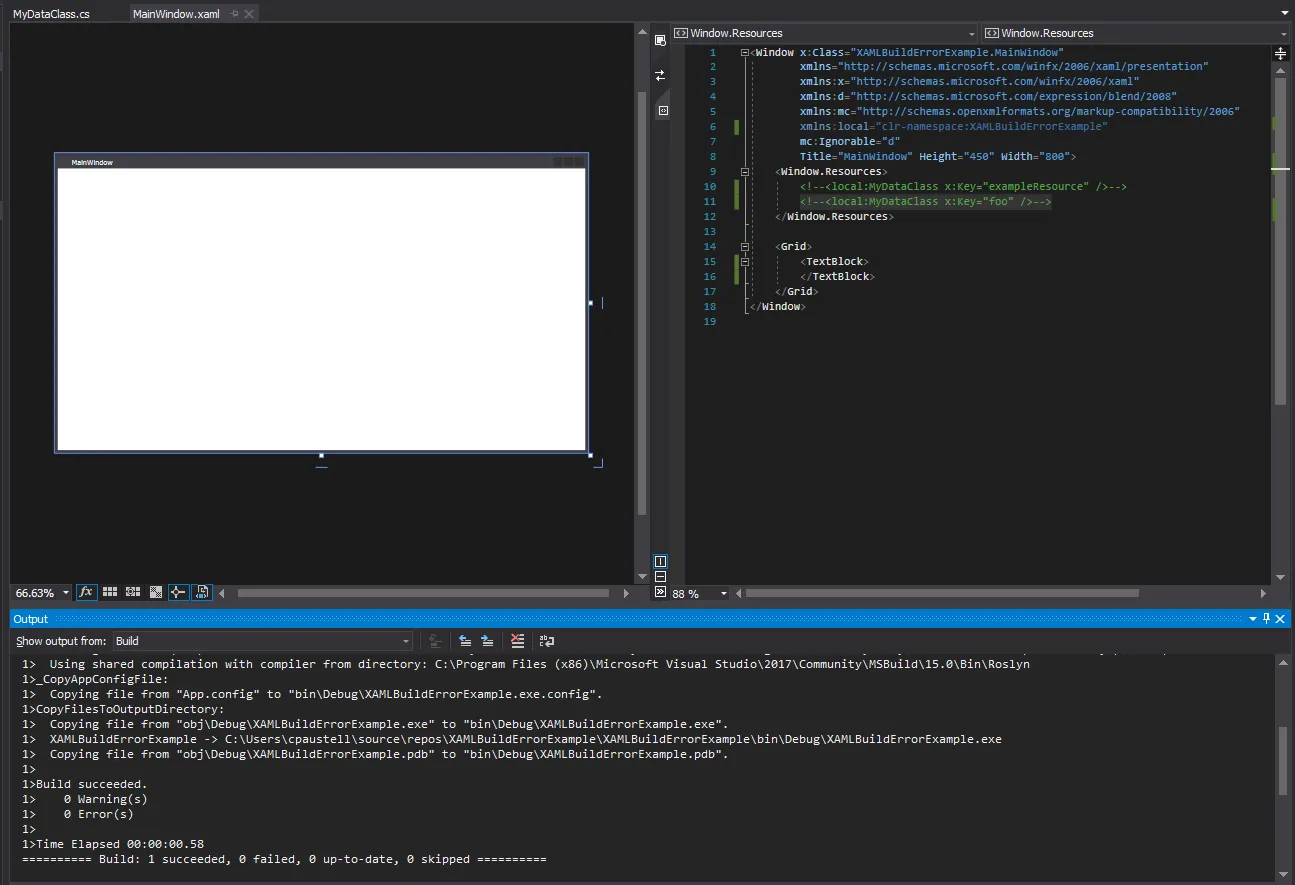1295x885 pixels.
Task: Pin the Output panel (auto hide)
Action: pyautogui.click(x=1267, y=619)
